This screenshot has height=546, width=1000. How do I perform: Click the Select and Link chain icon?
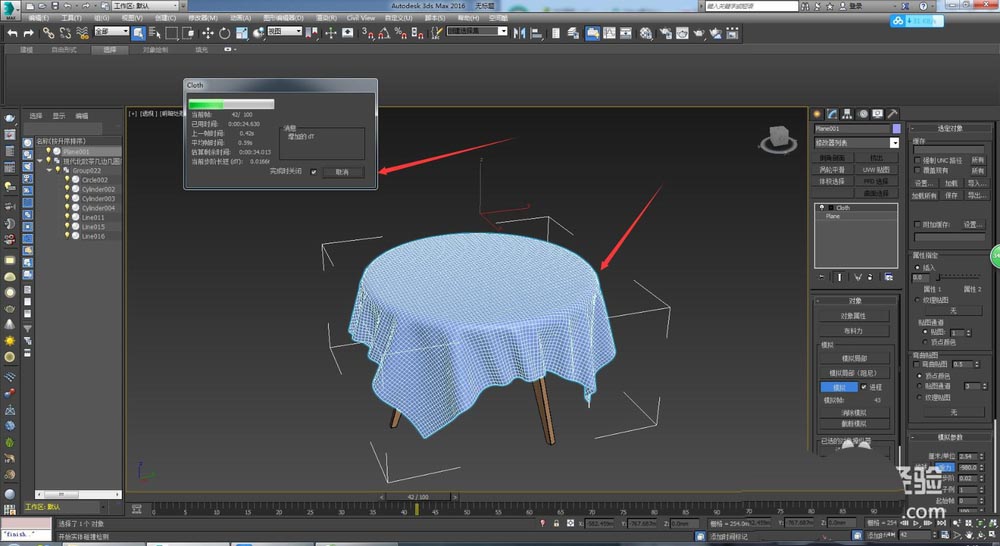click(x=48, y=33)
